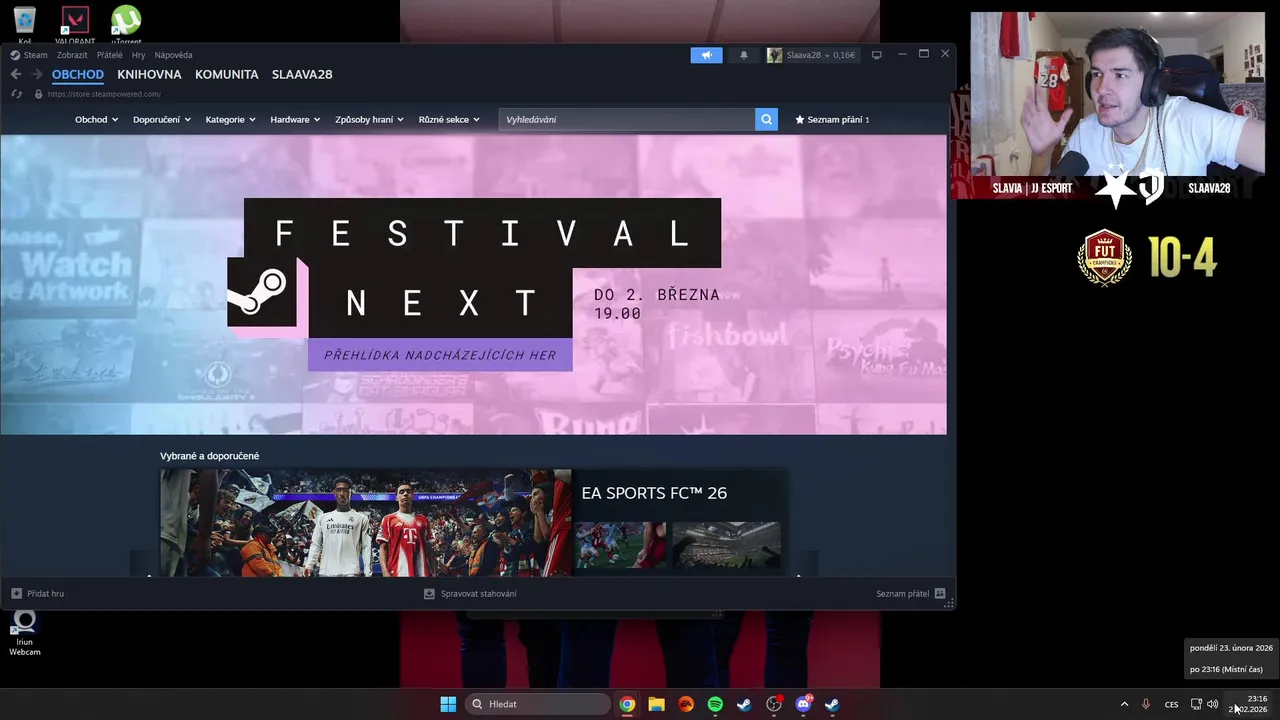Click the store.steampowered.com URL
Image resolution: width=1280 pixels, height=720 pixels.
104,94
